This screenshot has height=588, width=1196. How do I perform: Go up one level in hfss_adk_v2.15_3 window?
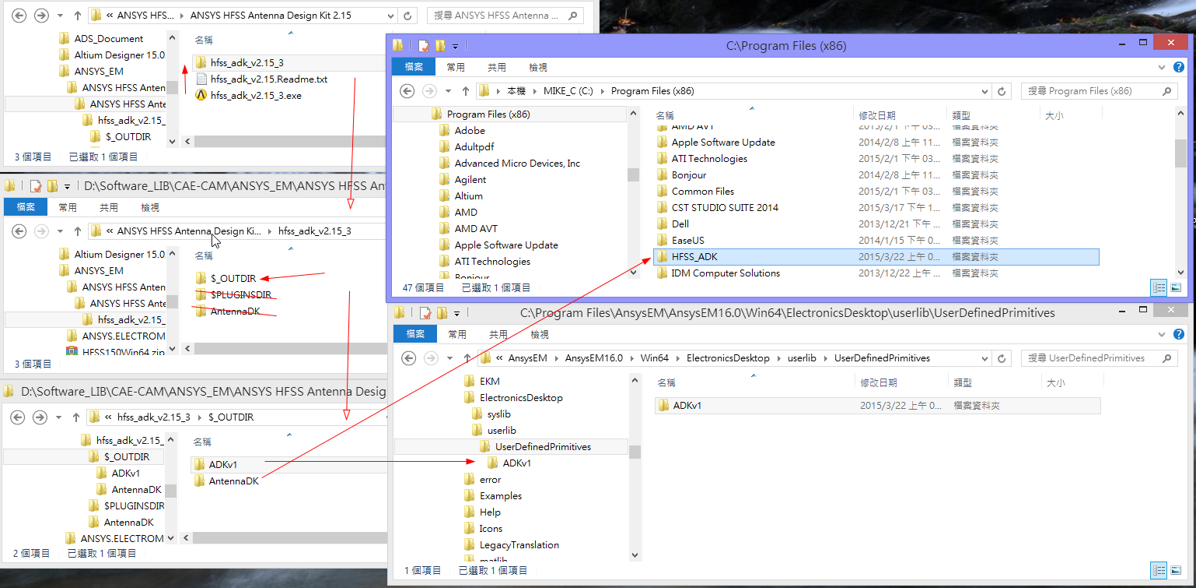pos(76,230)
